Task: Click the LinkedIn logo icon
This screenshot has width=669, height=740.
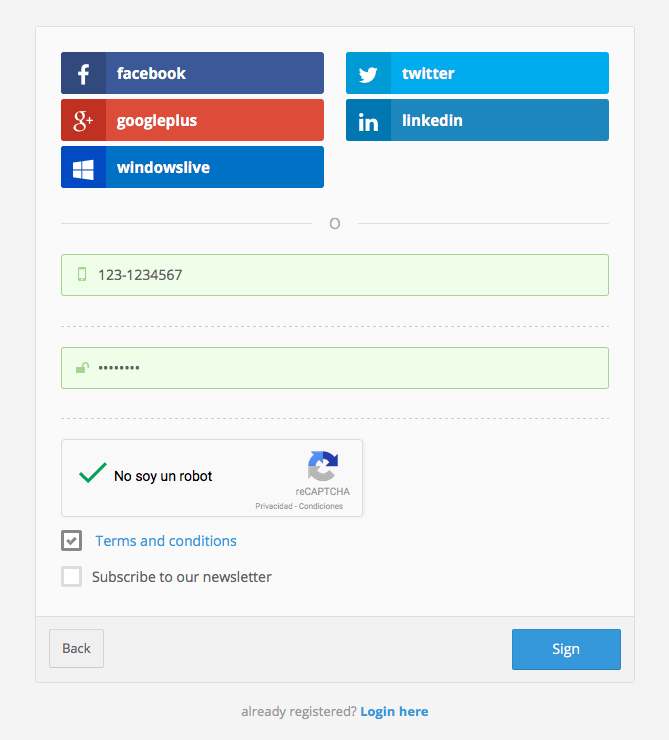Action: pos(368,121)
